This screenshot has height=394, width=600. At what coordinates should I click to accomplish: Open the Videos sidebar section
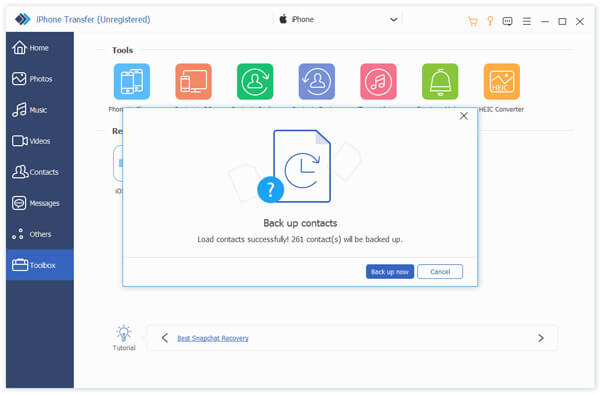pos(40,141)
